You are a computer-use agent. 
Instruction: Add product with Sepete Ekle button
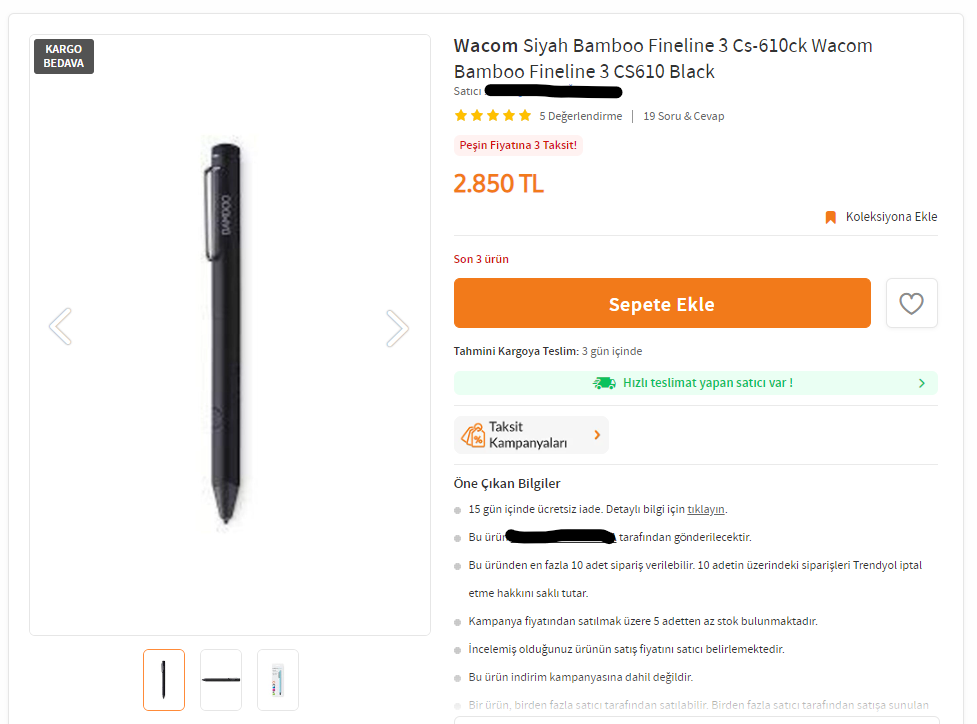[x=662, y=303]
